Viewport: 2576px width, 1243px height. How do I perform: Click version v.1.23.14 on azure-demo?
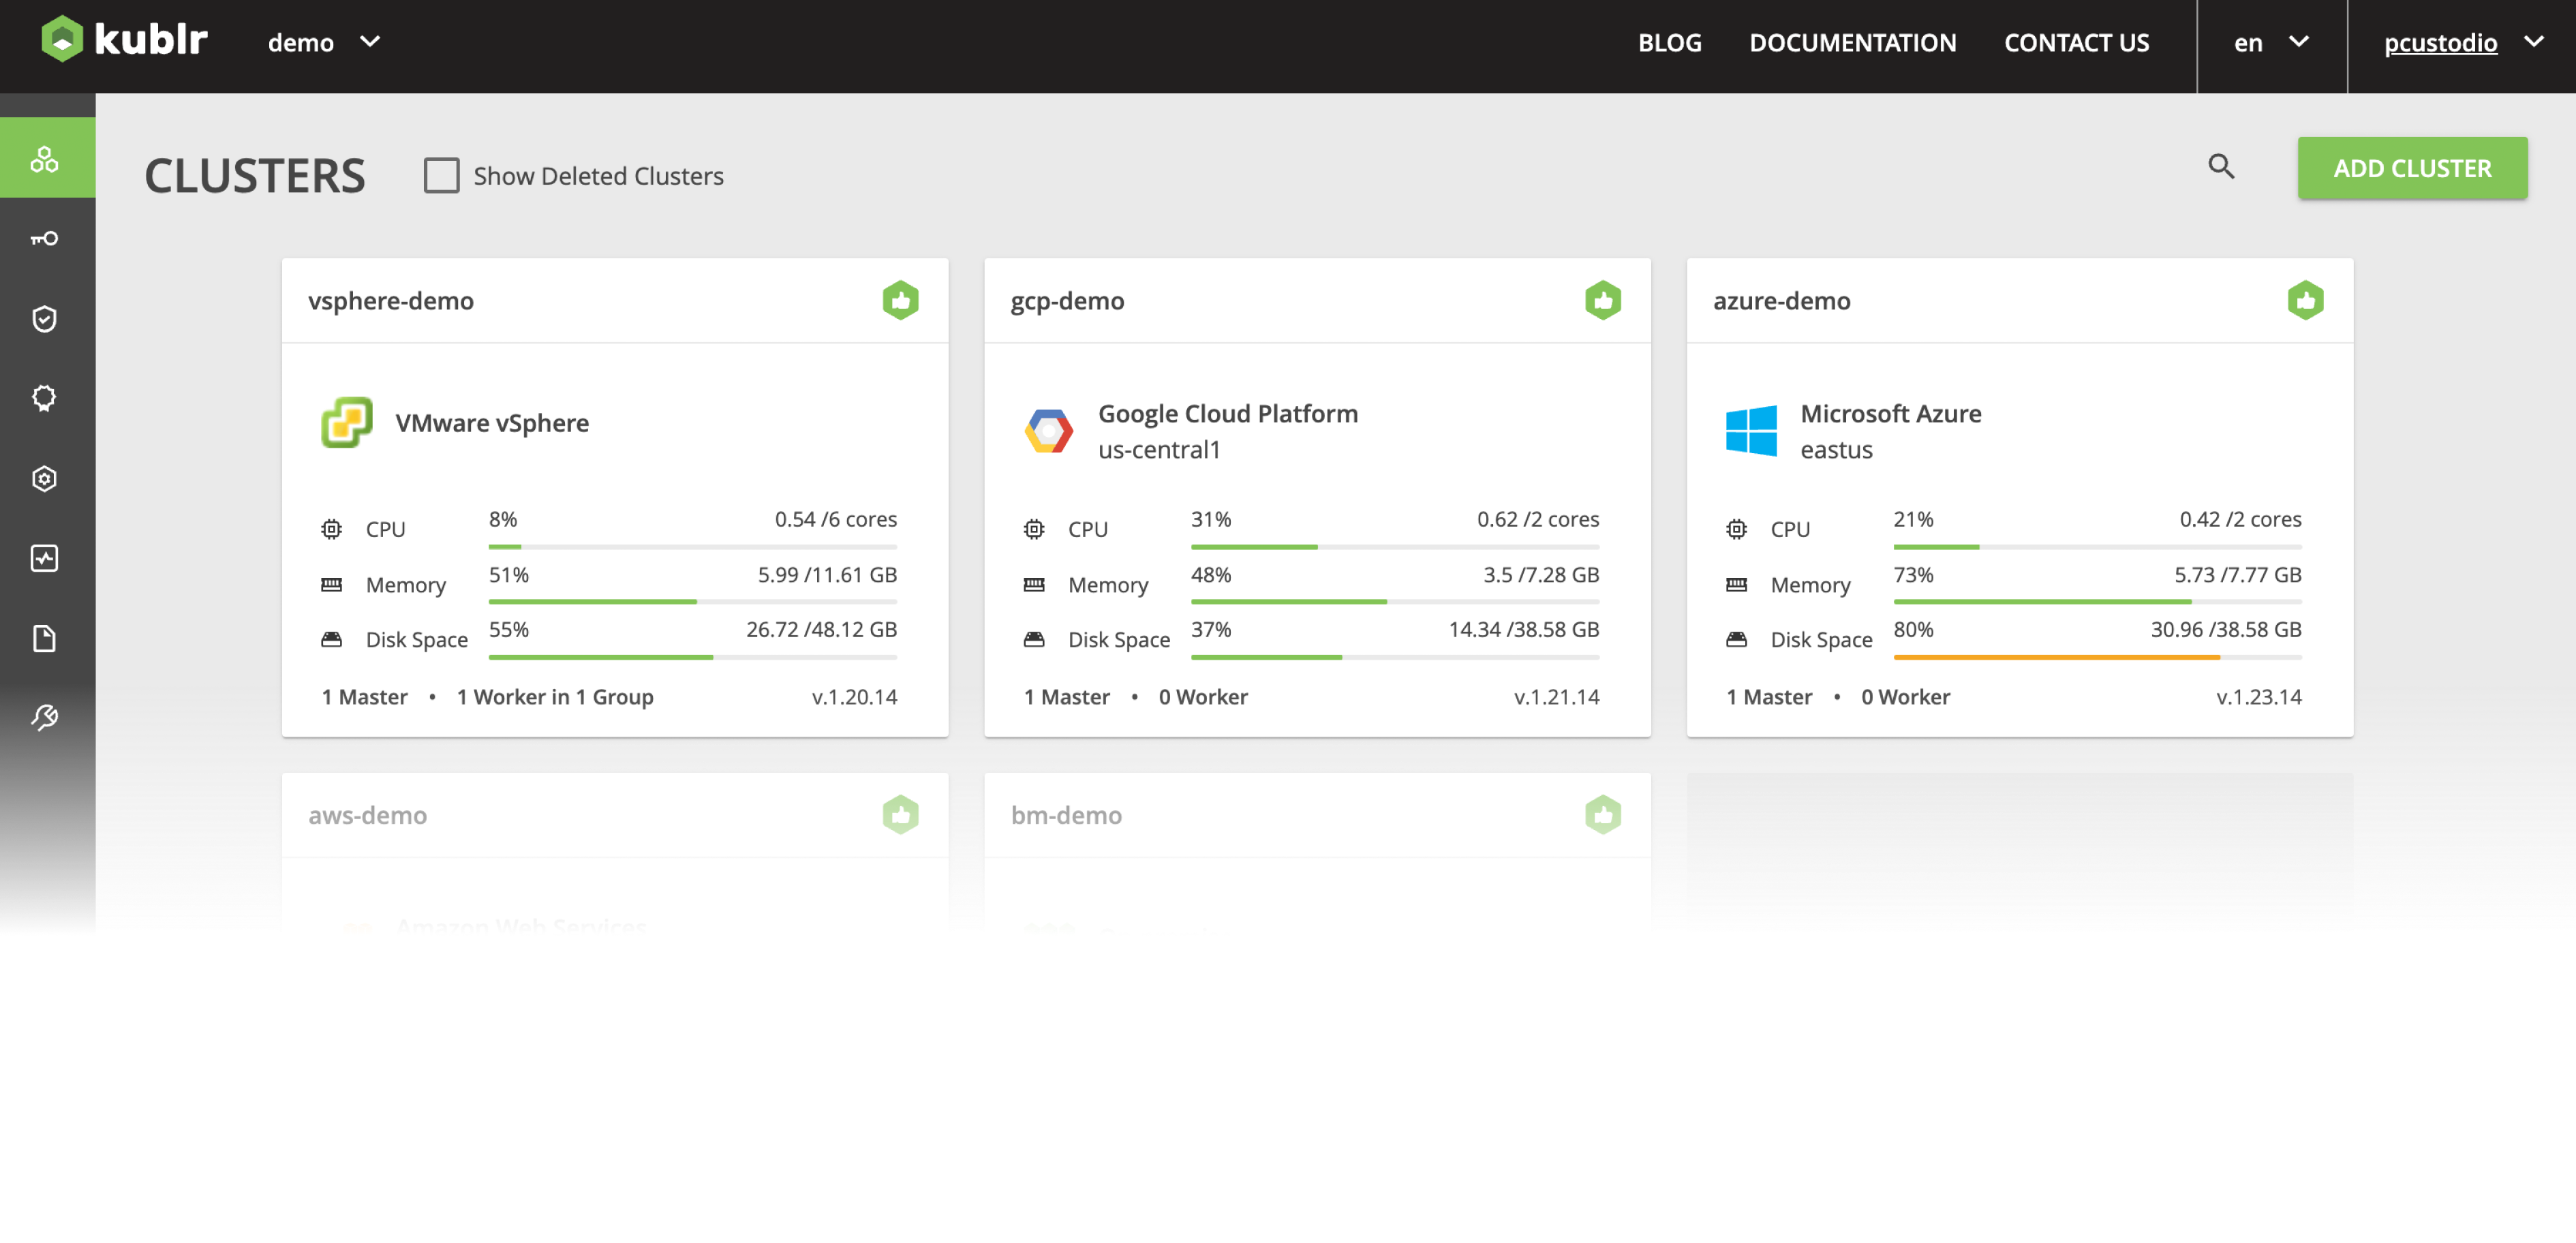coord(2258,696)
